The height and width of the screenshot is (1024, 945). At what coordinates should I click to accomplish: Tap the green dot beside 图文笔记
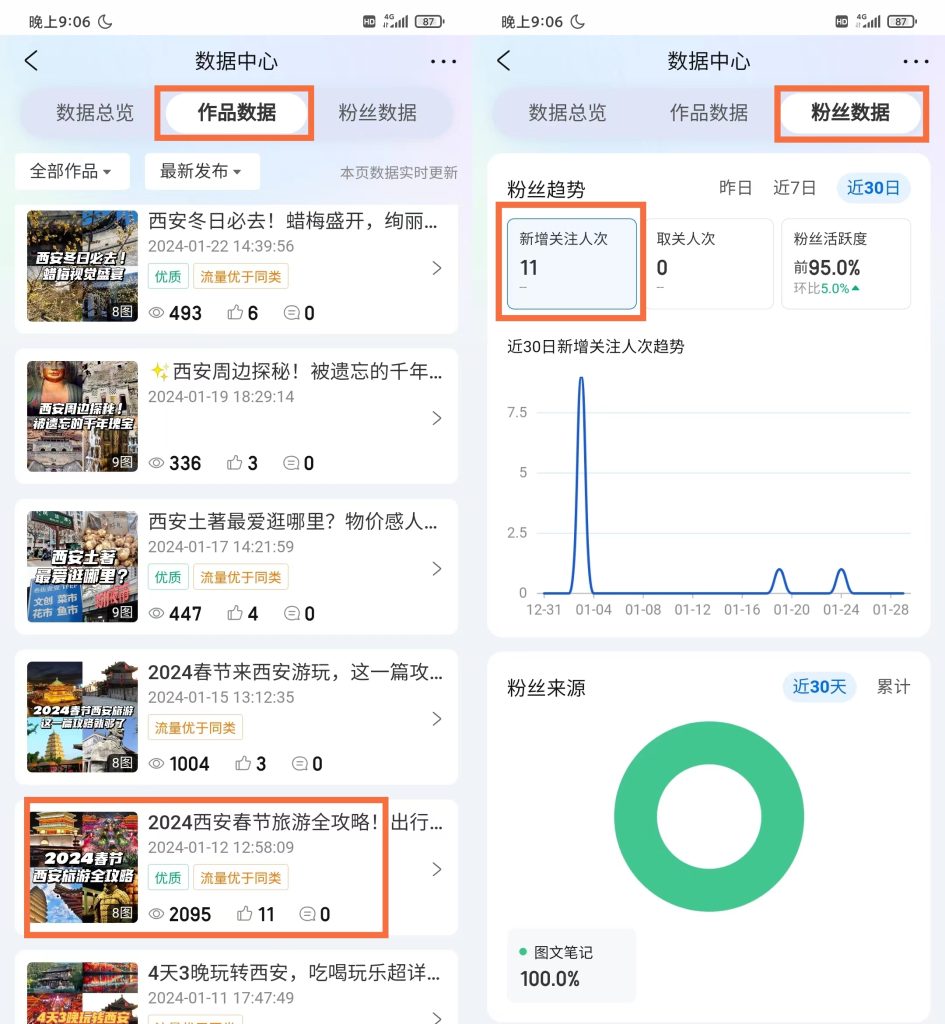522,952
